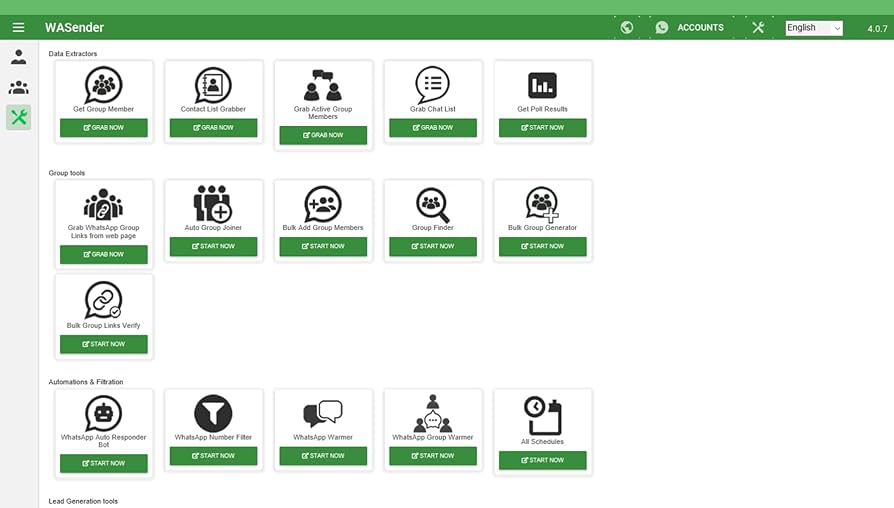Select the single user sidebar icon

(x=18, y=57)
